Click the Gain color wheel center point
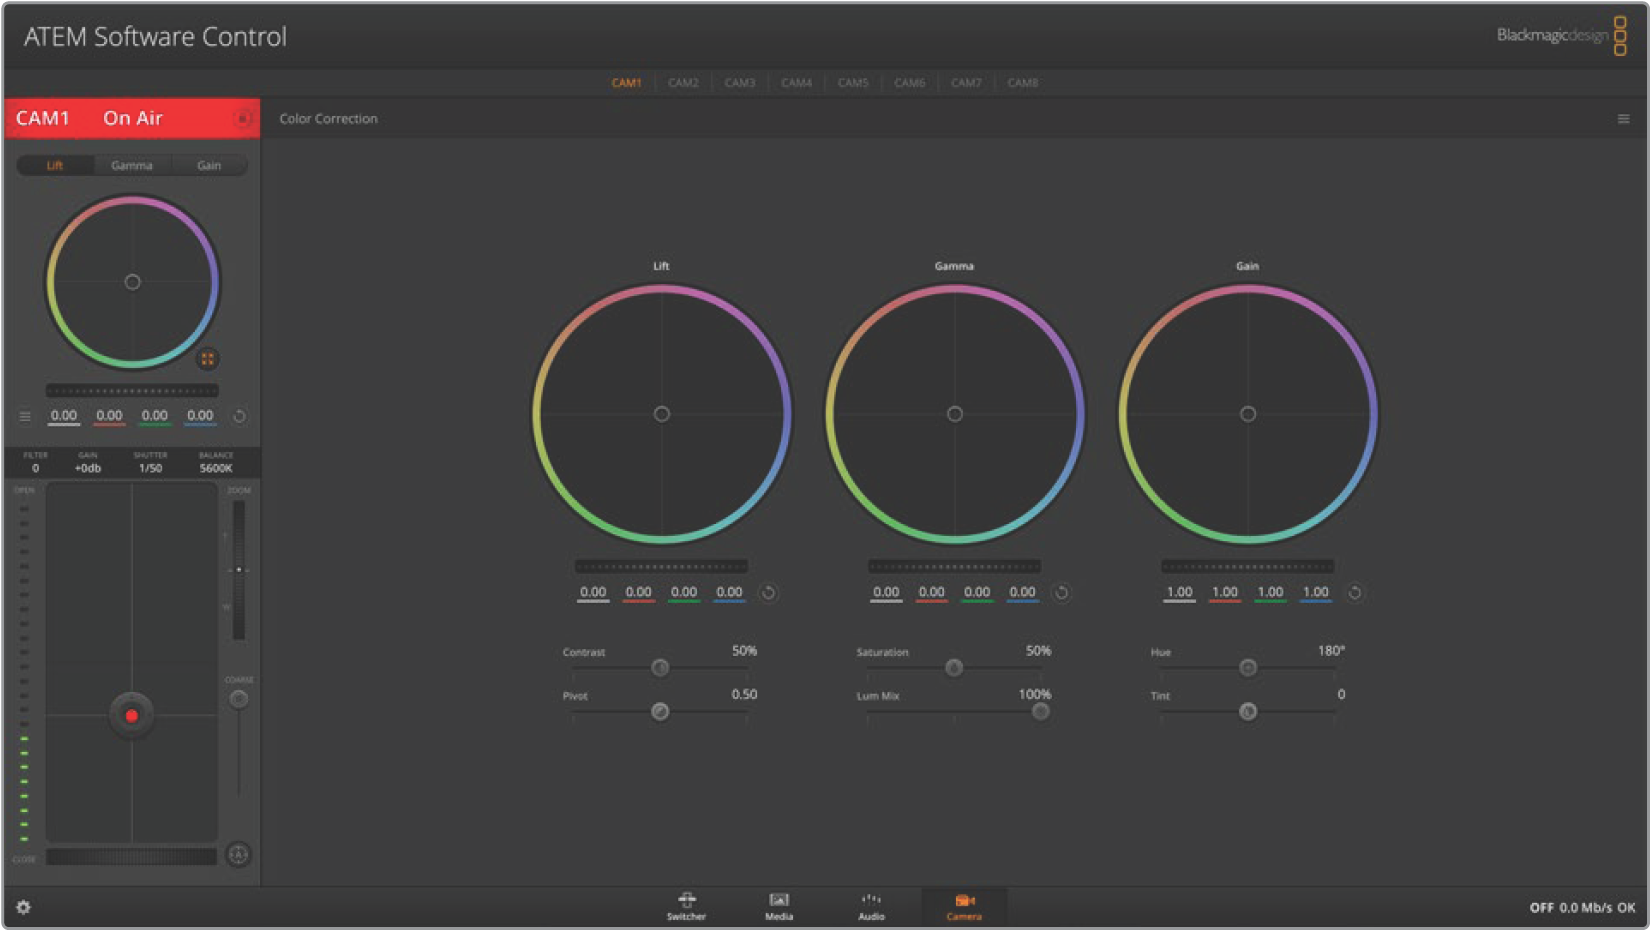This screenshot has width=1651, height=931. pyautogui.click(x=1247, y=414)
